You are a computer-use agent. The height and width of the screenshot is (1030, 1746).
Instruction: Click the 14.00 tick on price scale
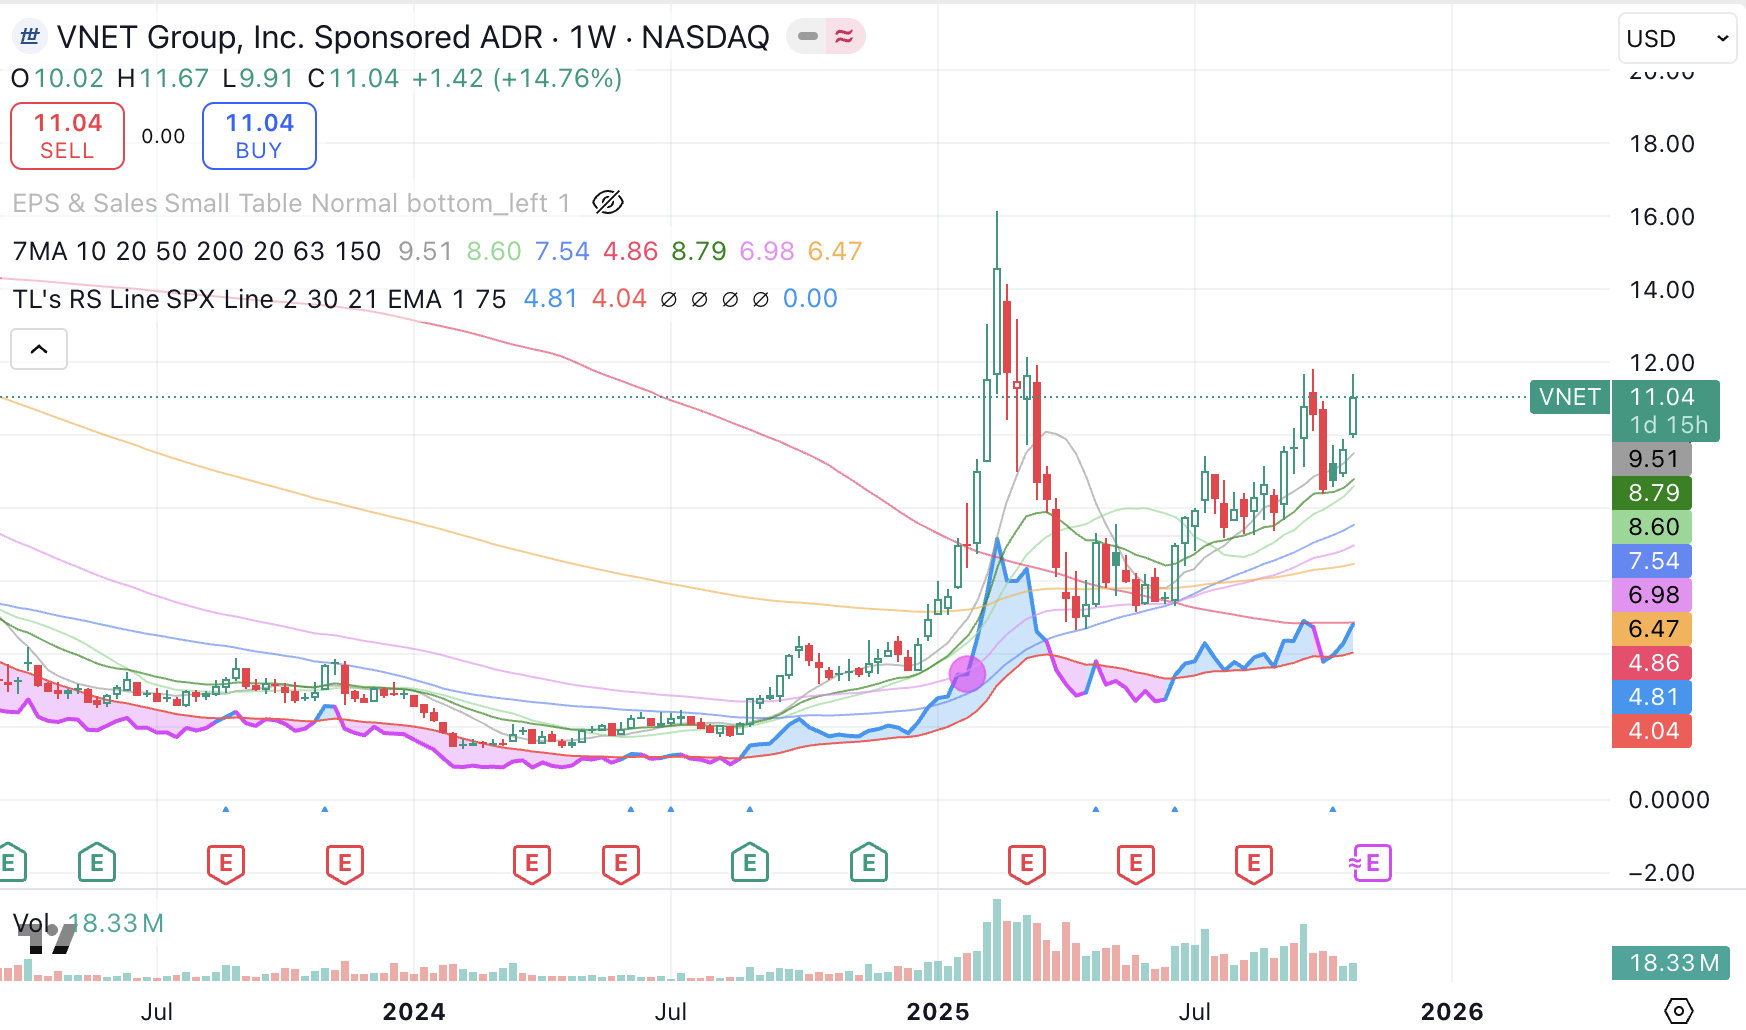tap(1662, 290)
